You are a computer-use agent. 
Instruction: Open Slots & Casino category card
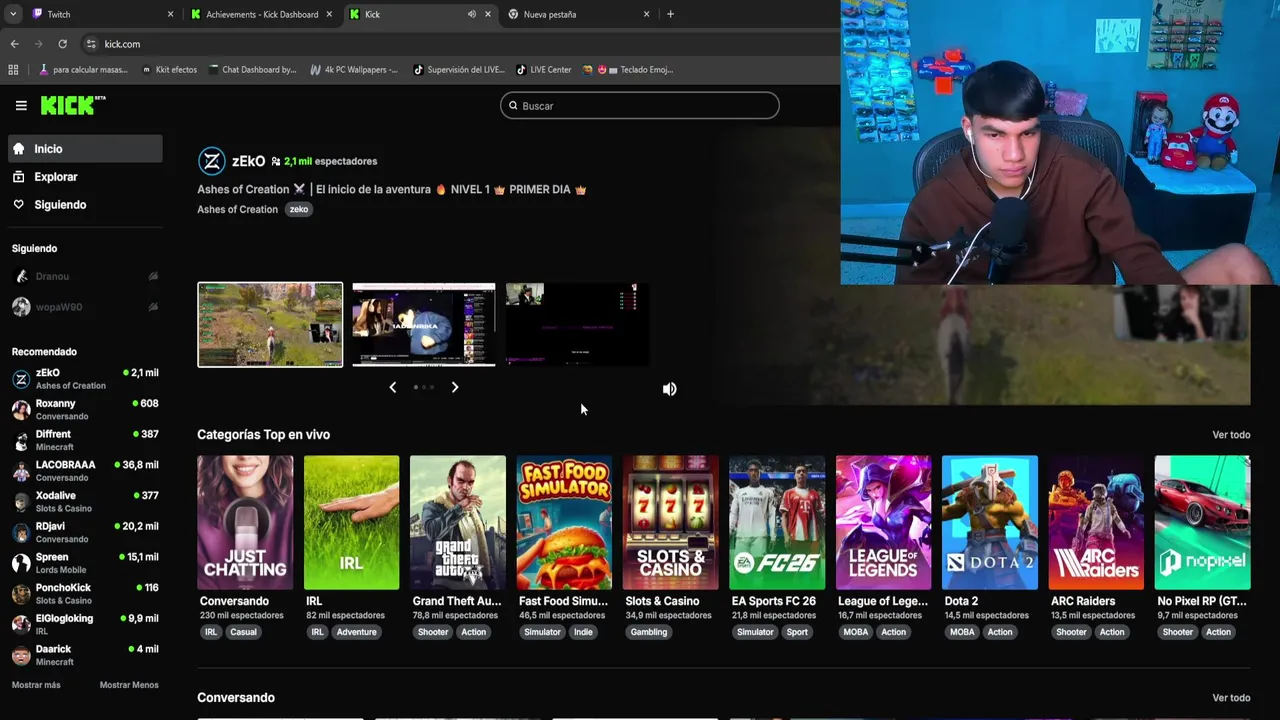[x=670, y=523]
